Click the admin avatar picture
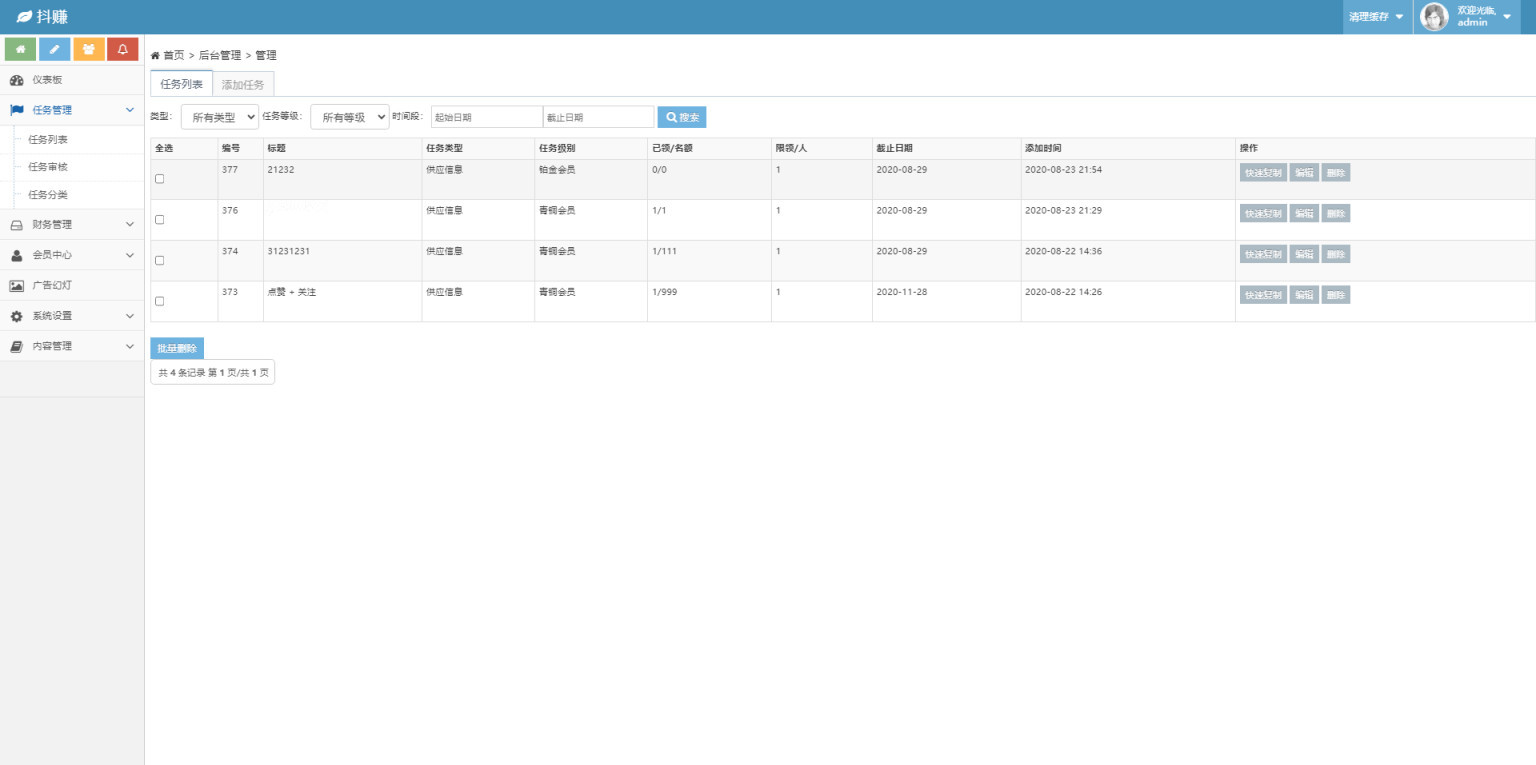This screenshot has height=765, width=1536. 1435,17
